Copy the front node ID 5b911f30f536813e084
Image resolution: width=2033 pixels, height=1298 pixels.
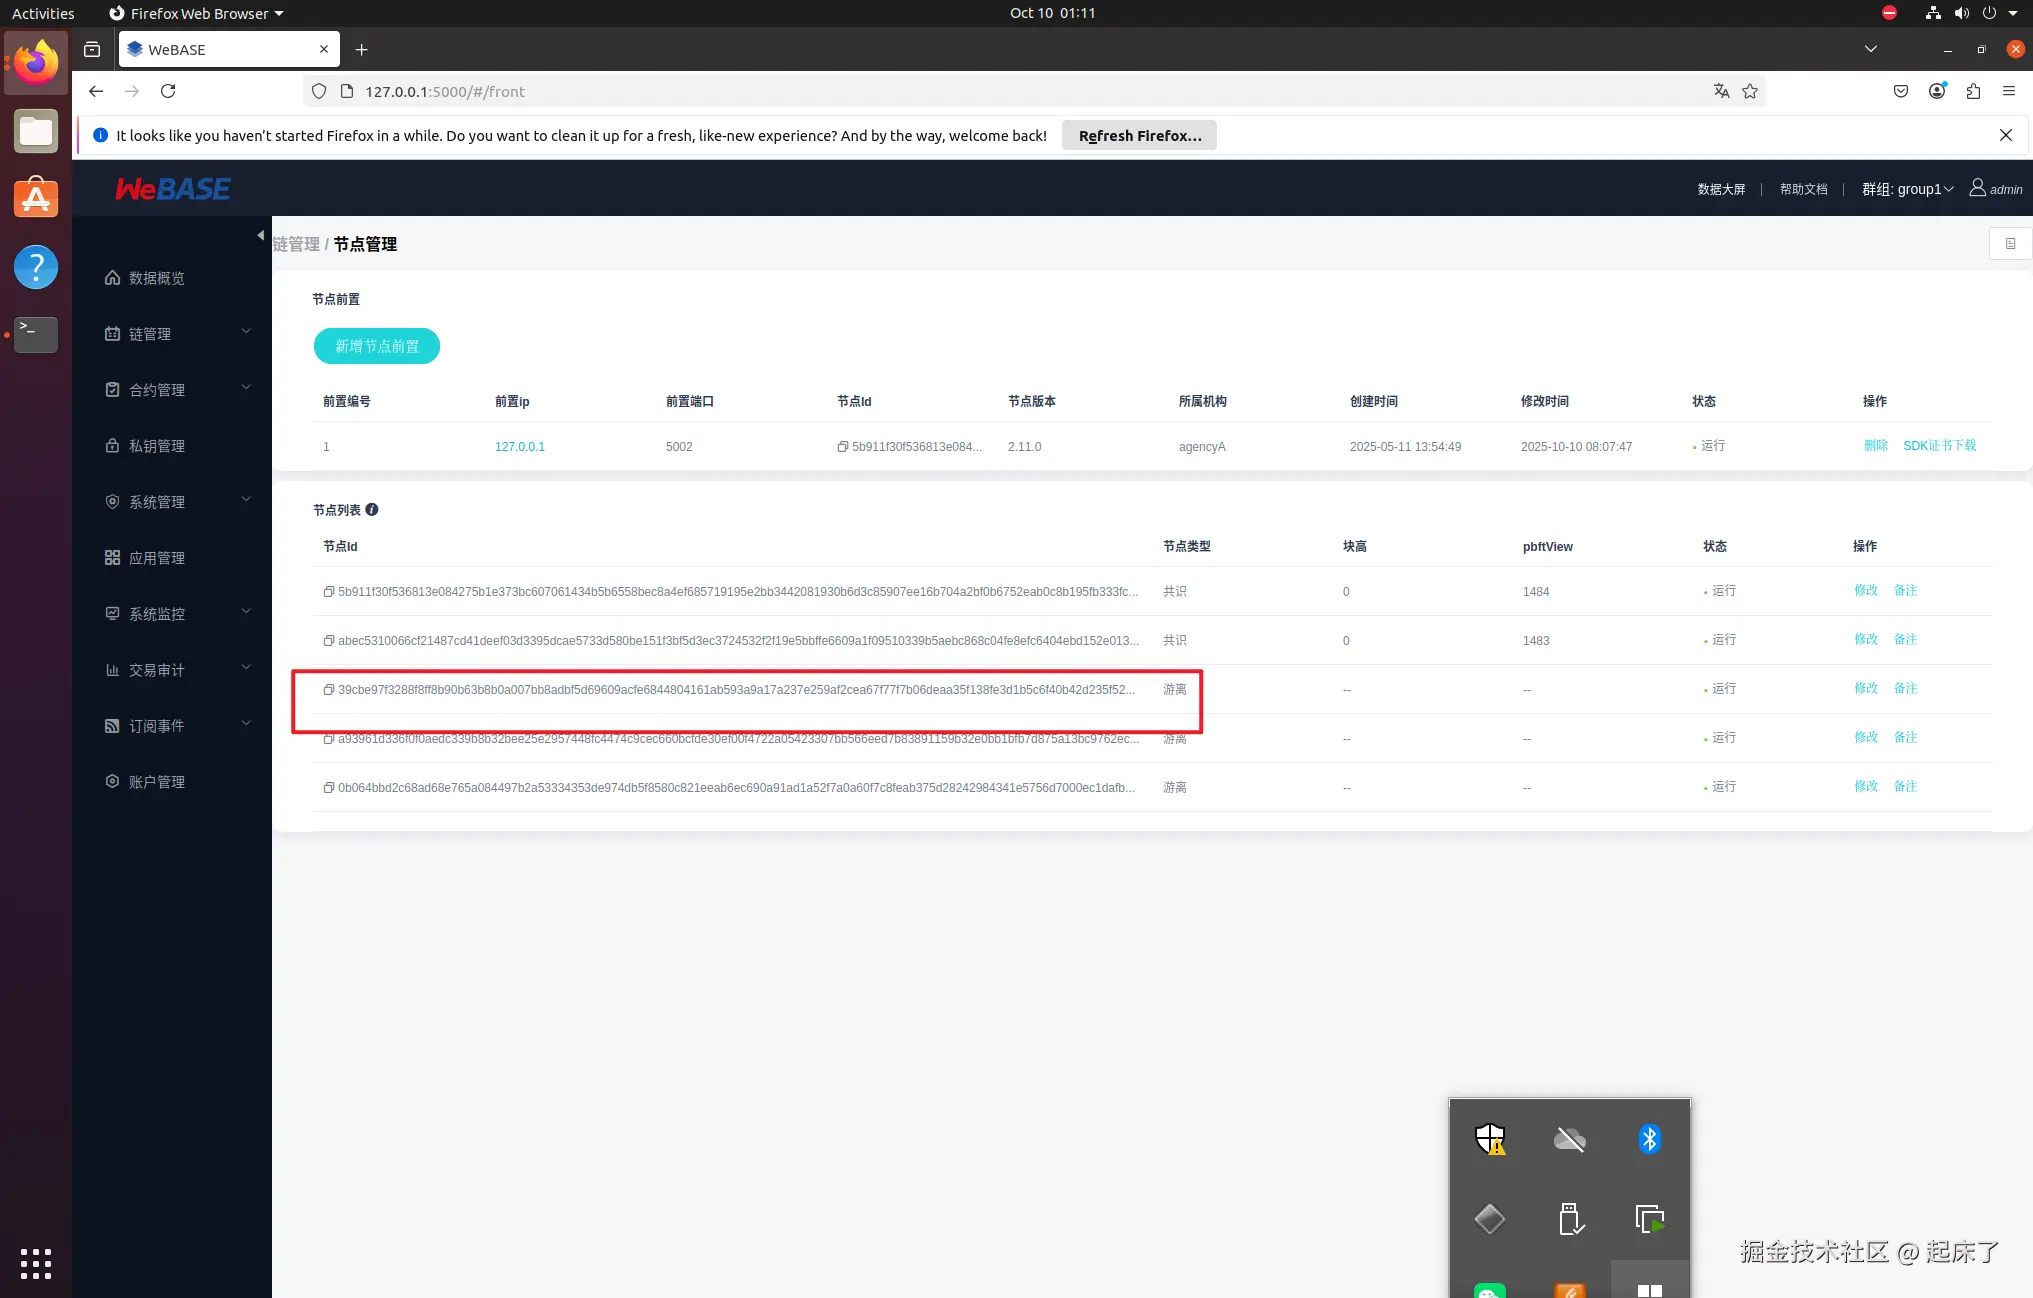(x=843, y=447)
